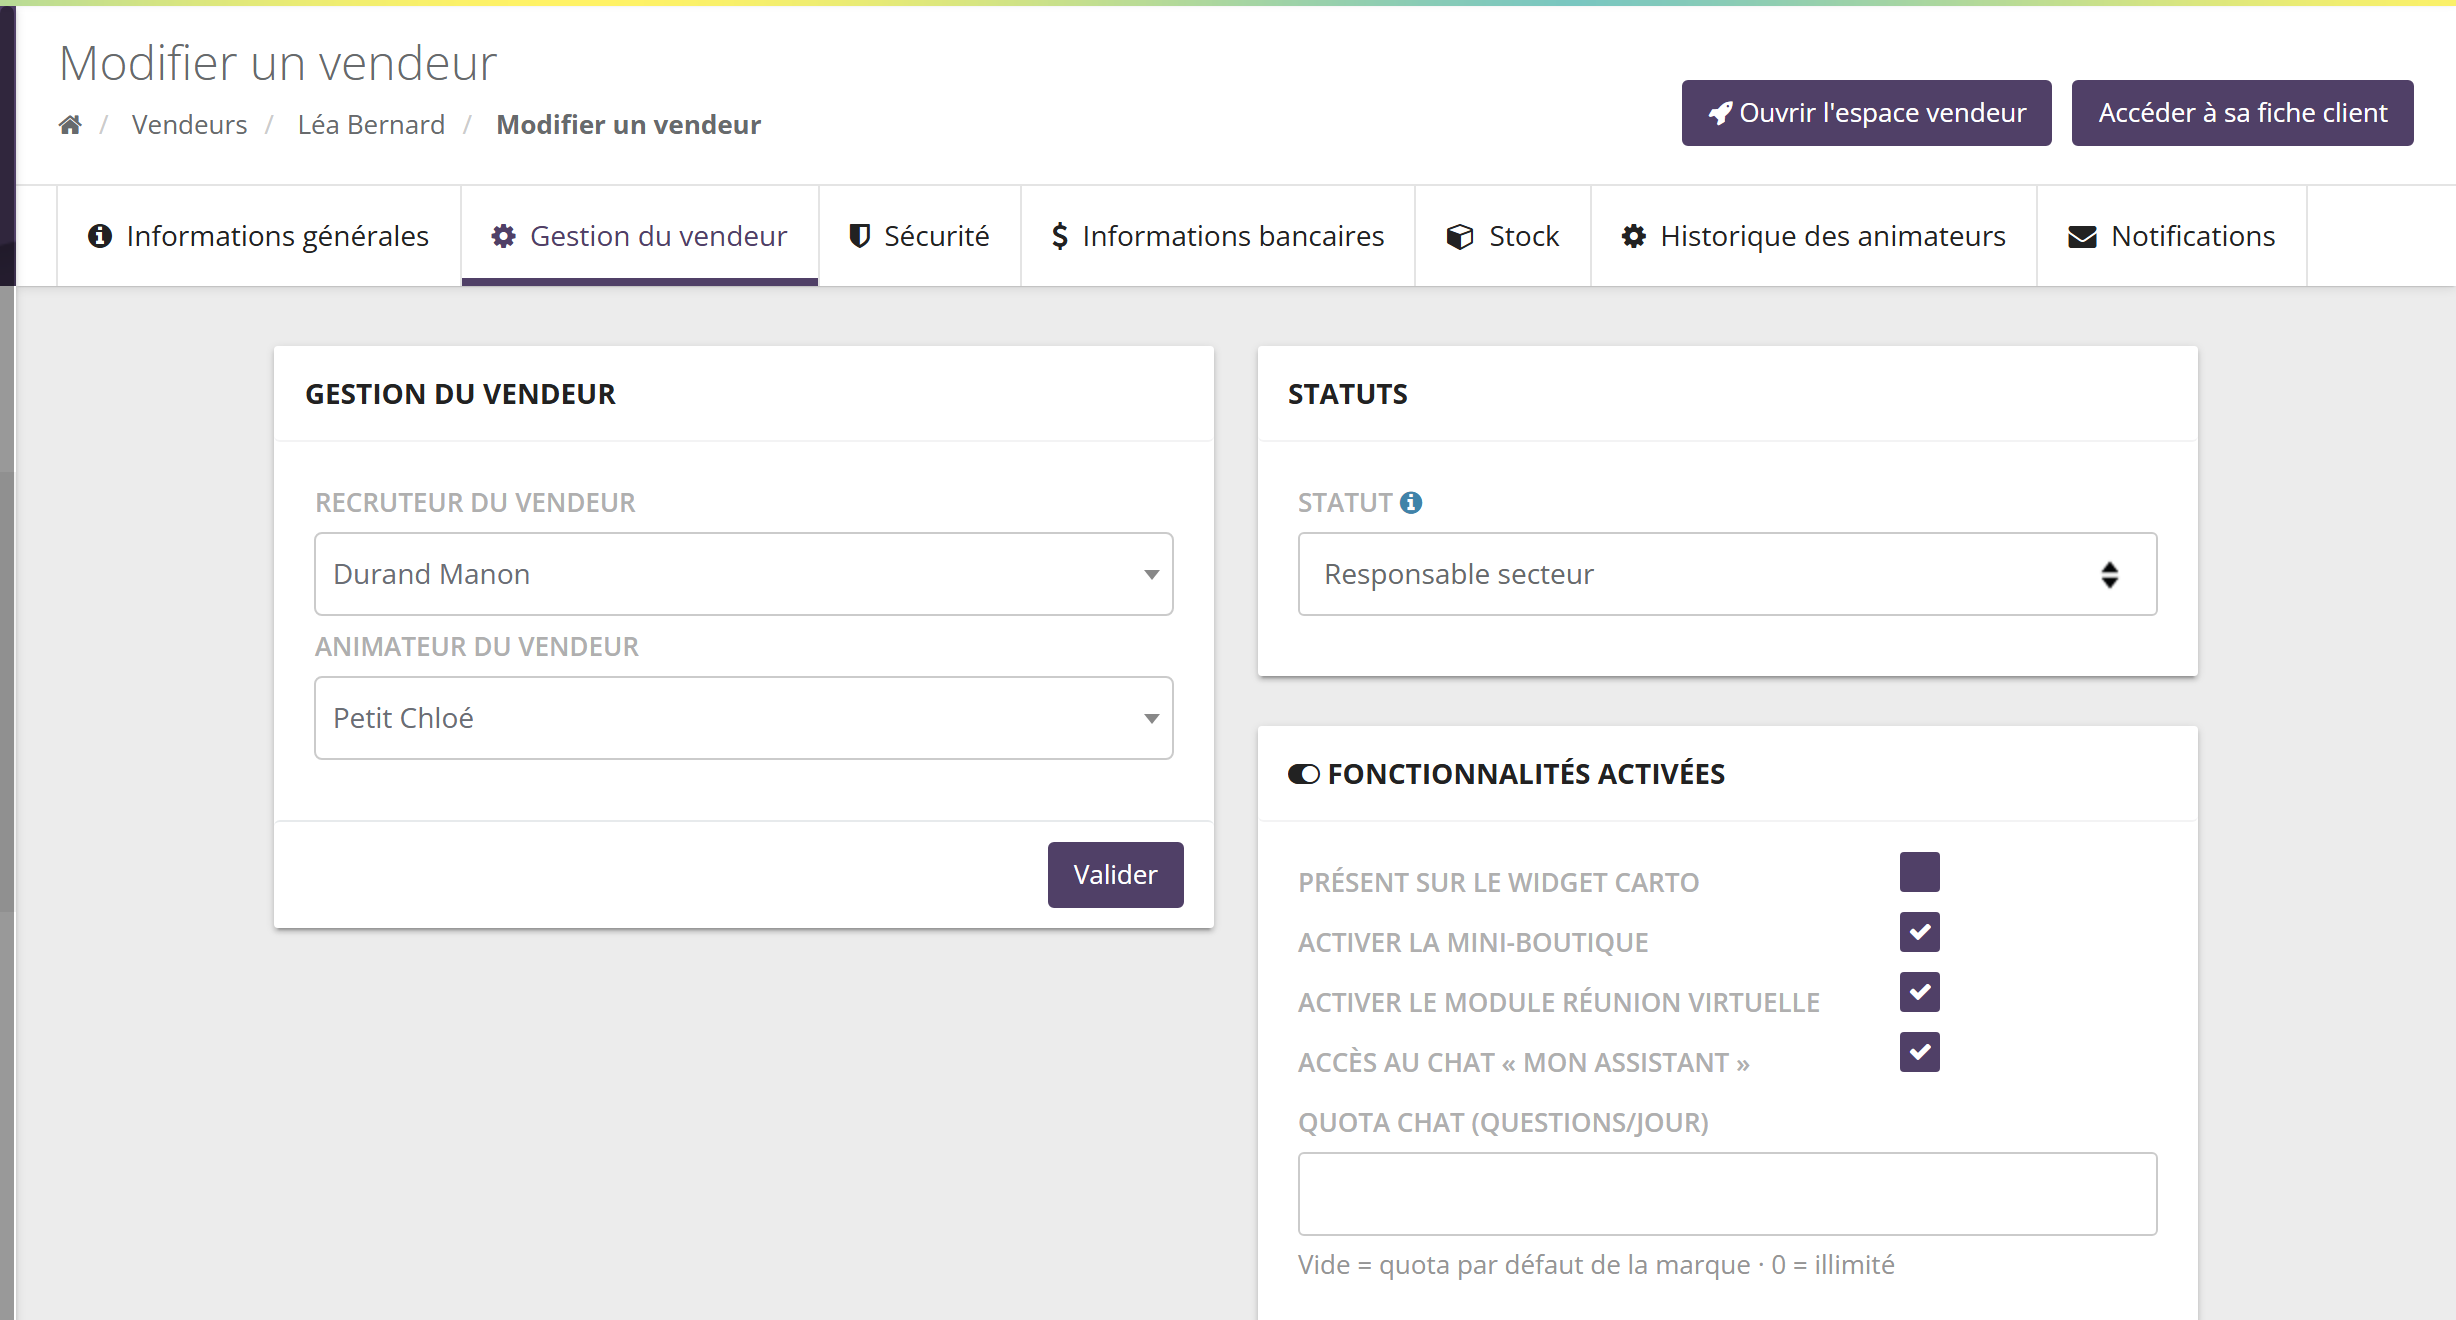The width and height of the screenshot is (2456, 1320).
Task: Open the Recruteur du vendeur dropdown
Action: pos(744,574)
